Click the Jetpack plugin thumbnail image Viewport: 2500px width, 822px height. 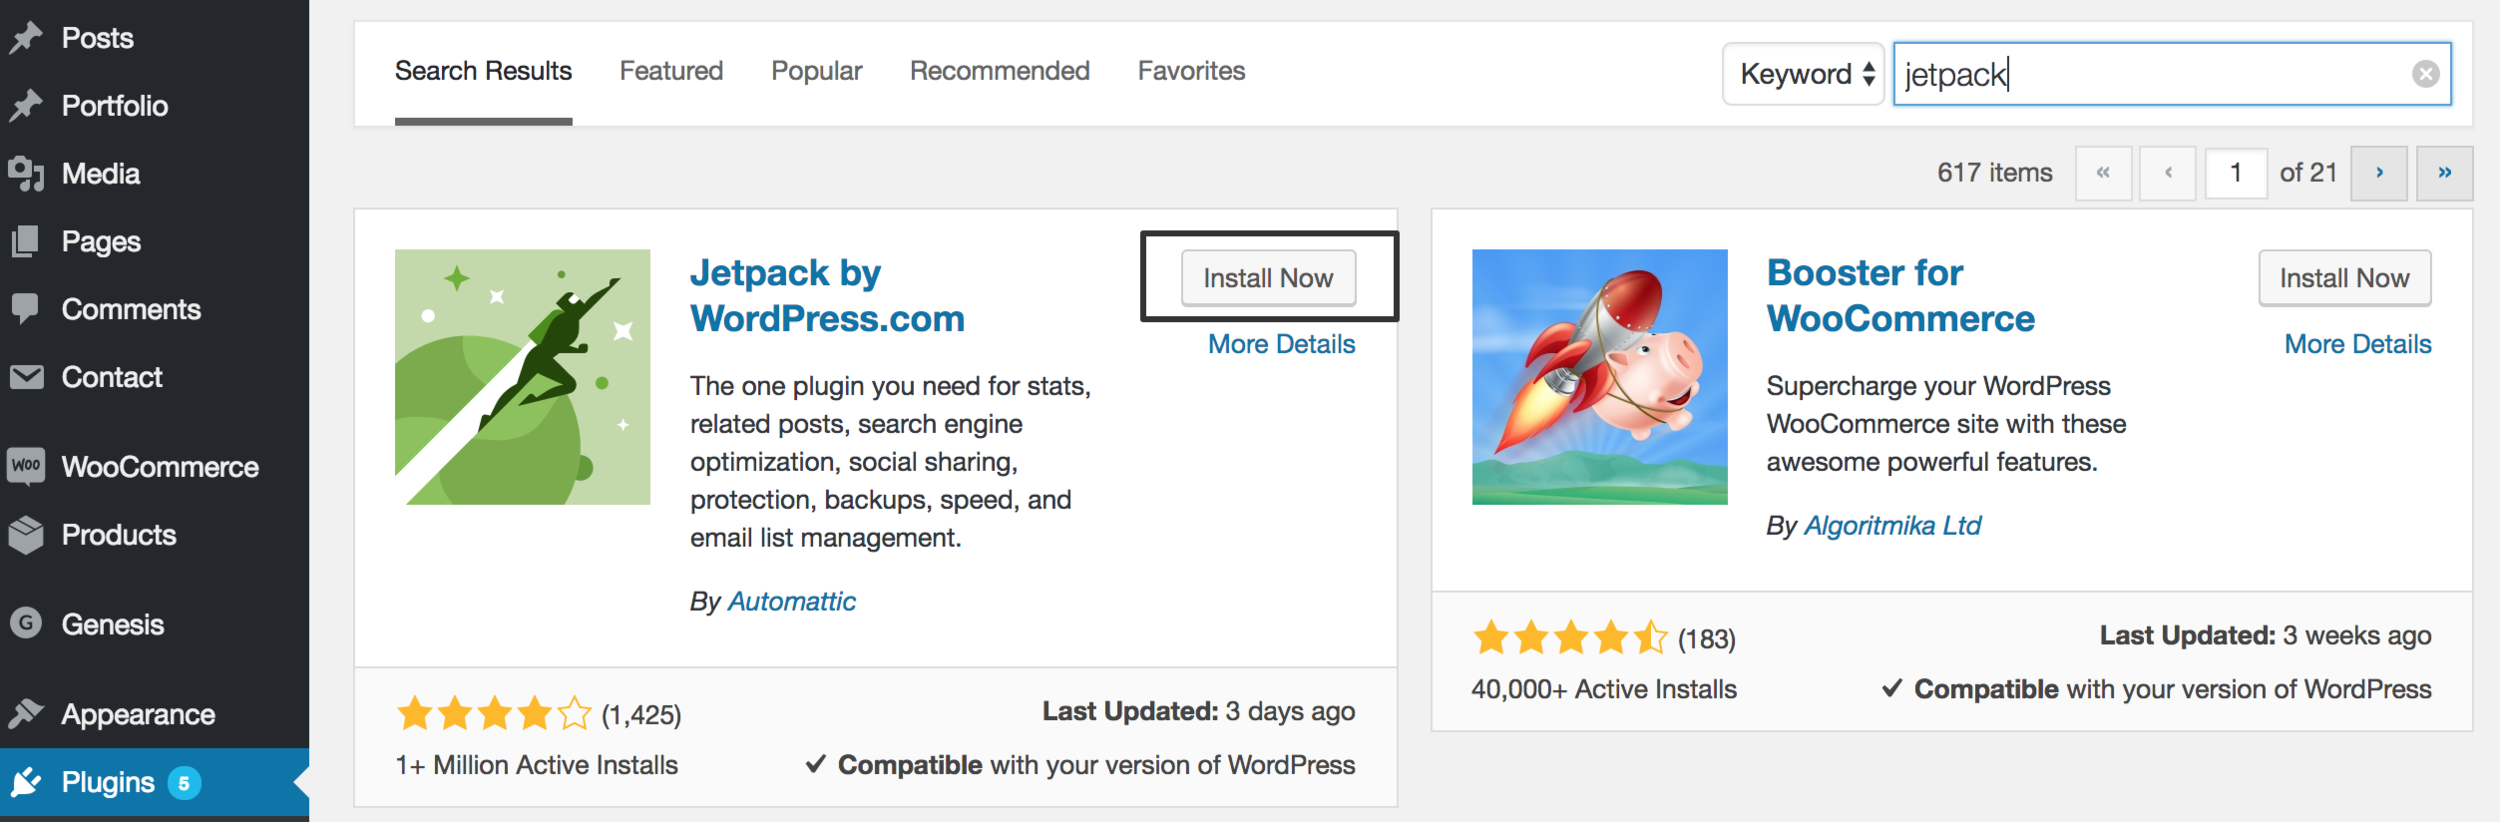tap(522, 377)
